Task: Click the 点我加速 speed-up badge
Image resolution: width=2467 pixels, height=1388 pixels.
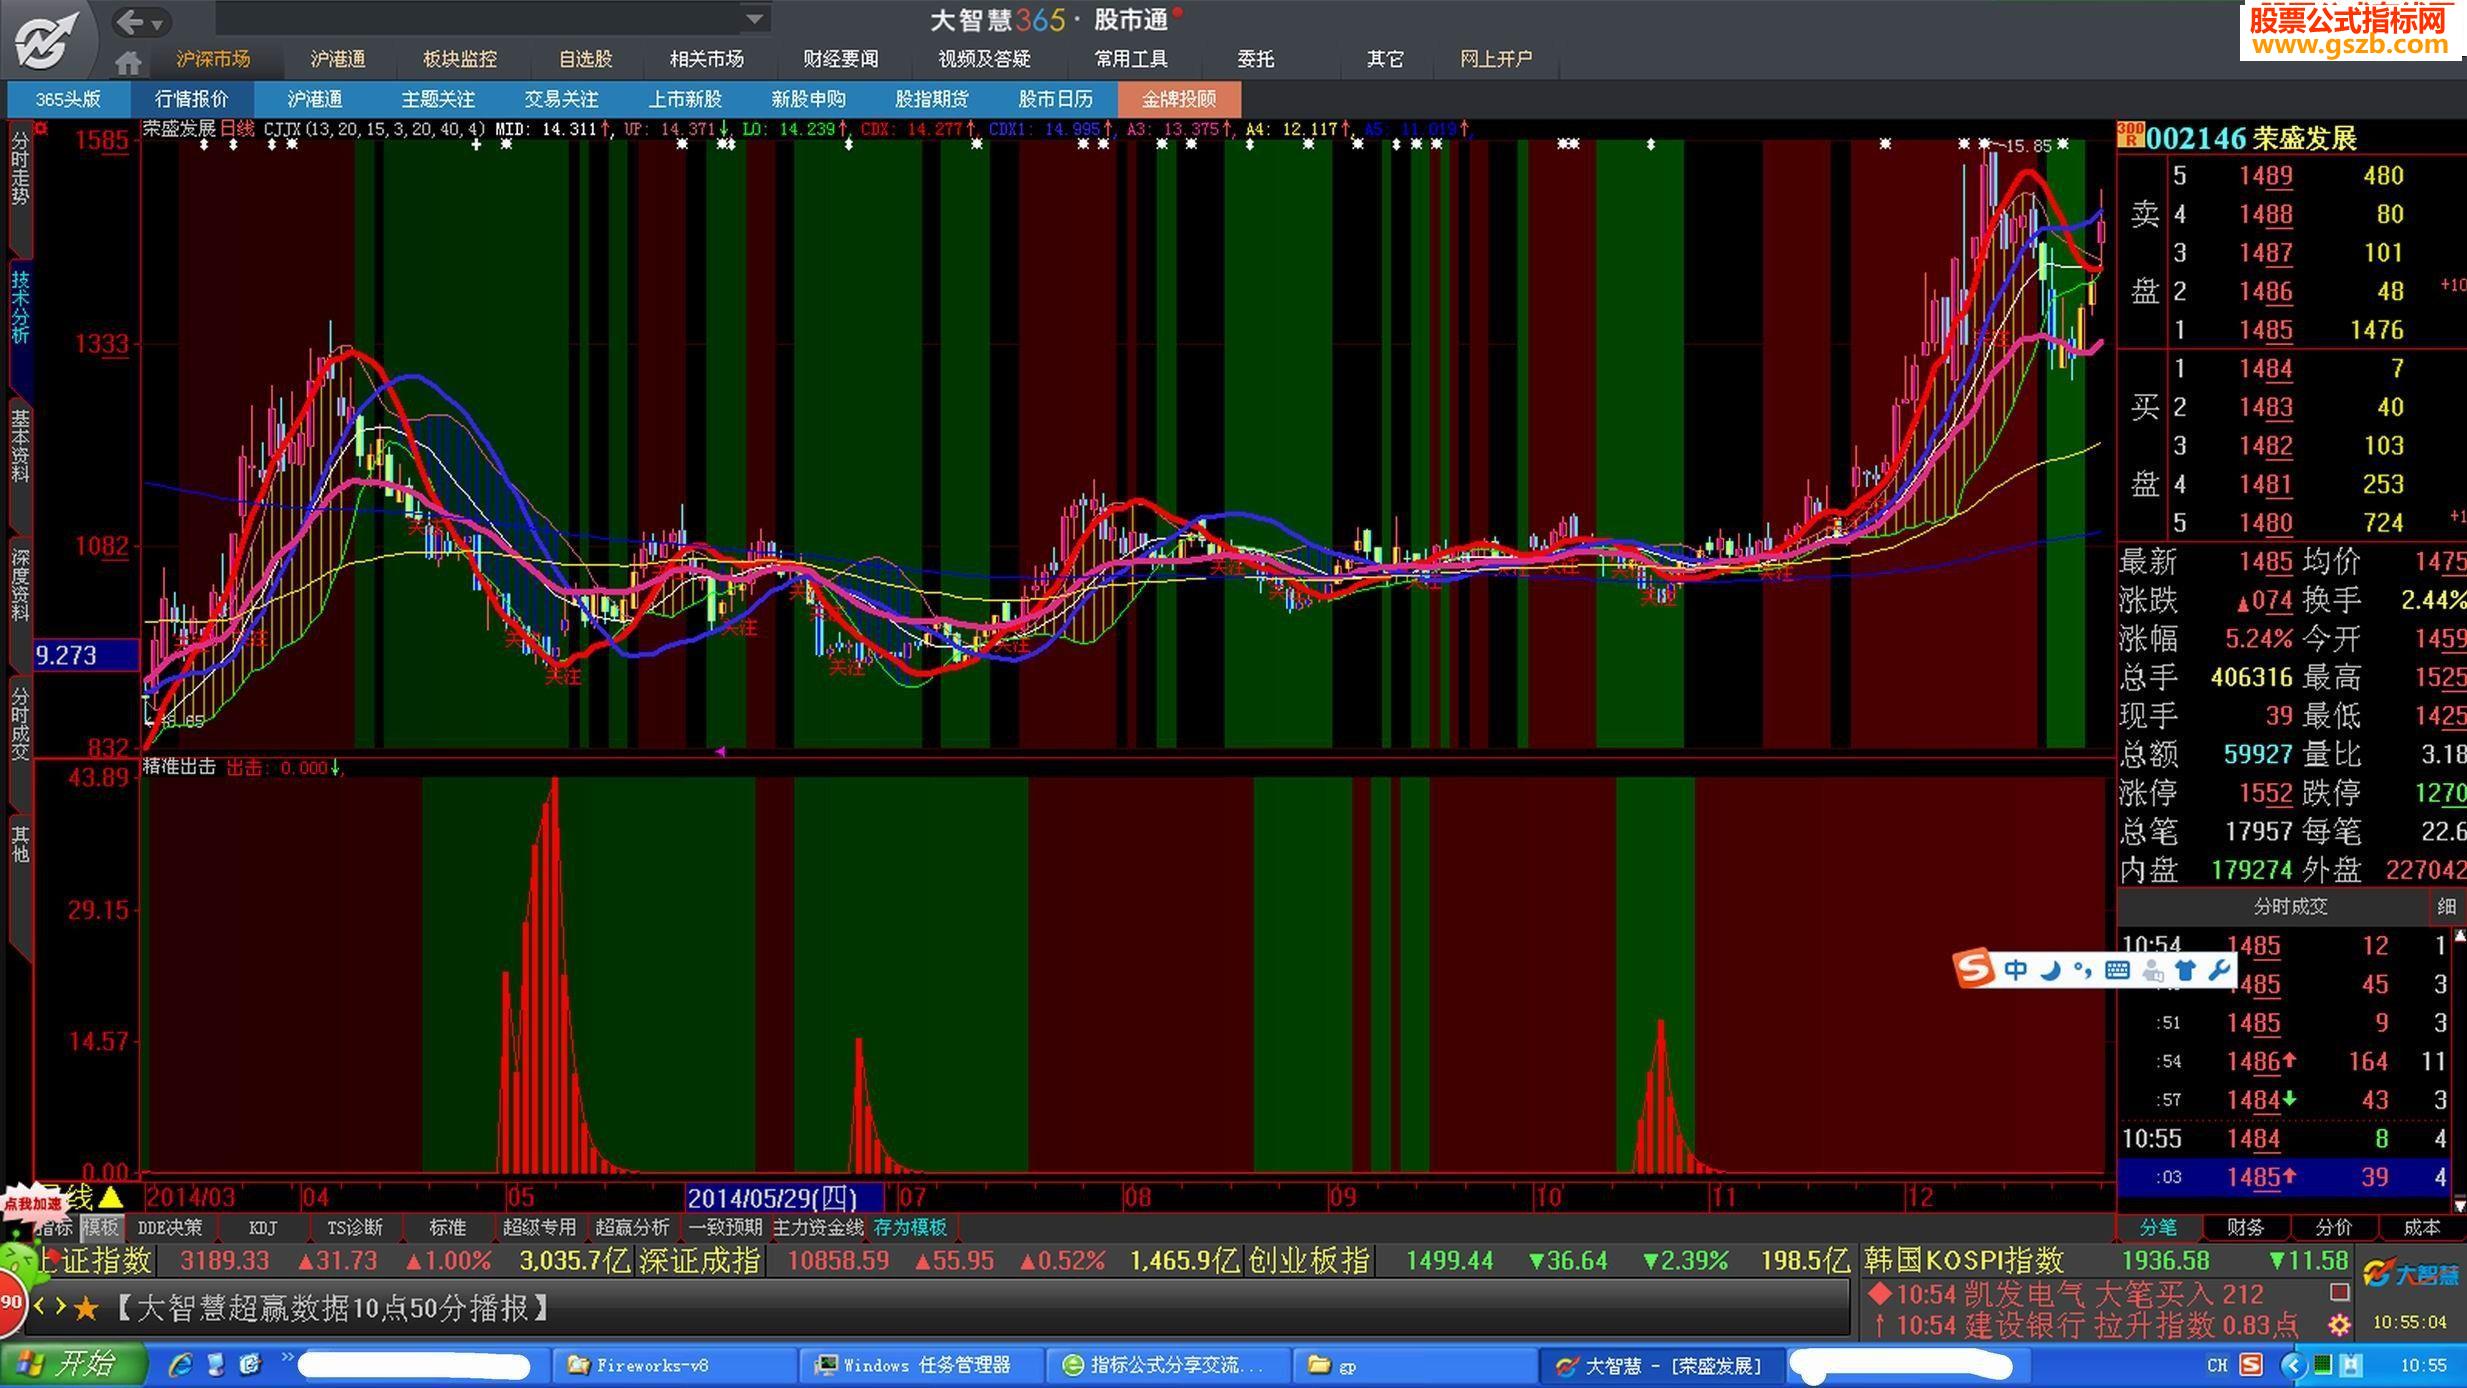Action: coord(33,1204)
